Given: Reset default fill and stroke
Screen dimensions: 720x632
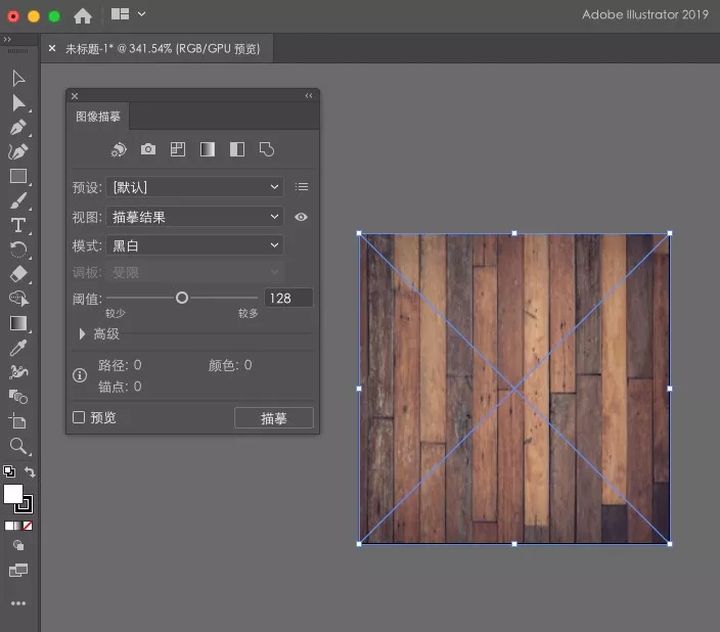Looking at the screenshot, I should [9, 471].
